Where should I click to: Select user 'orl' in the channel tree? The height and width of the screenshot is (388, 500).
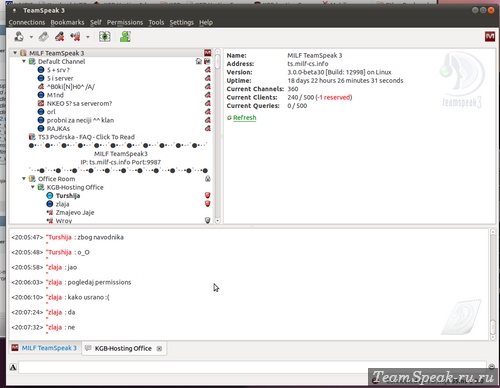pyautogui.click(x=51, y=112)
